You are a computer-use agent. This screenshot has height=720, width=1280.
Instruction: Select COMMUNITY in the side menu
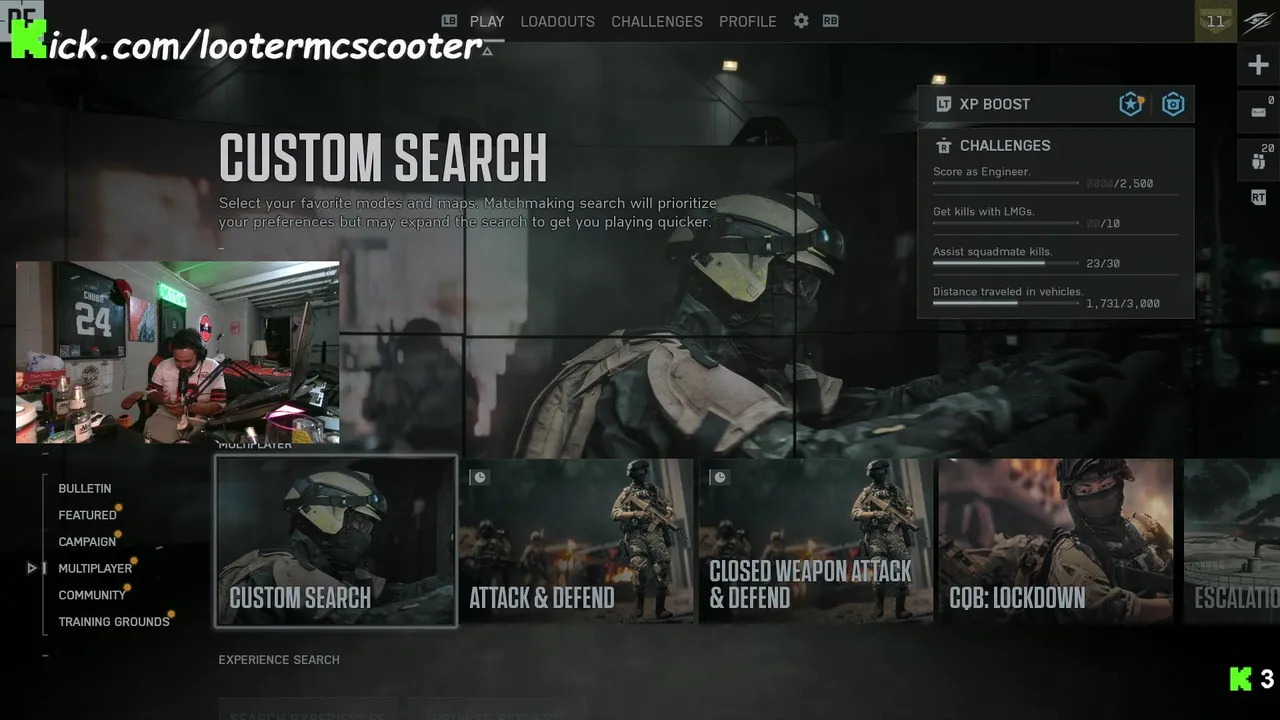92,595
